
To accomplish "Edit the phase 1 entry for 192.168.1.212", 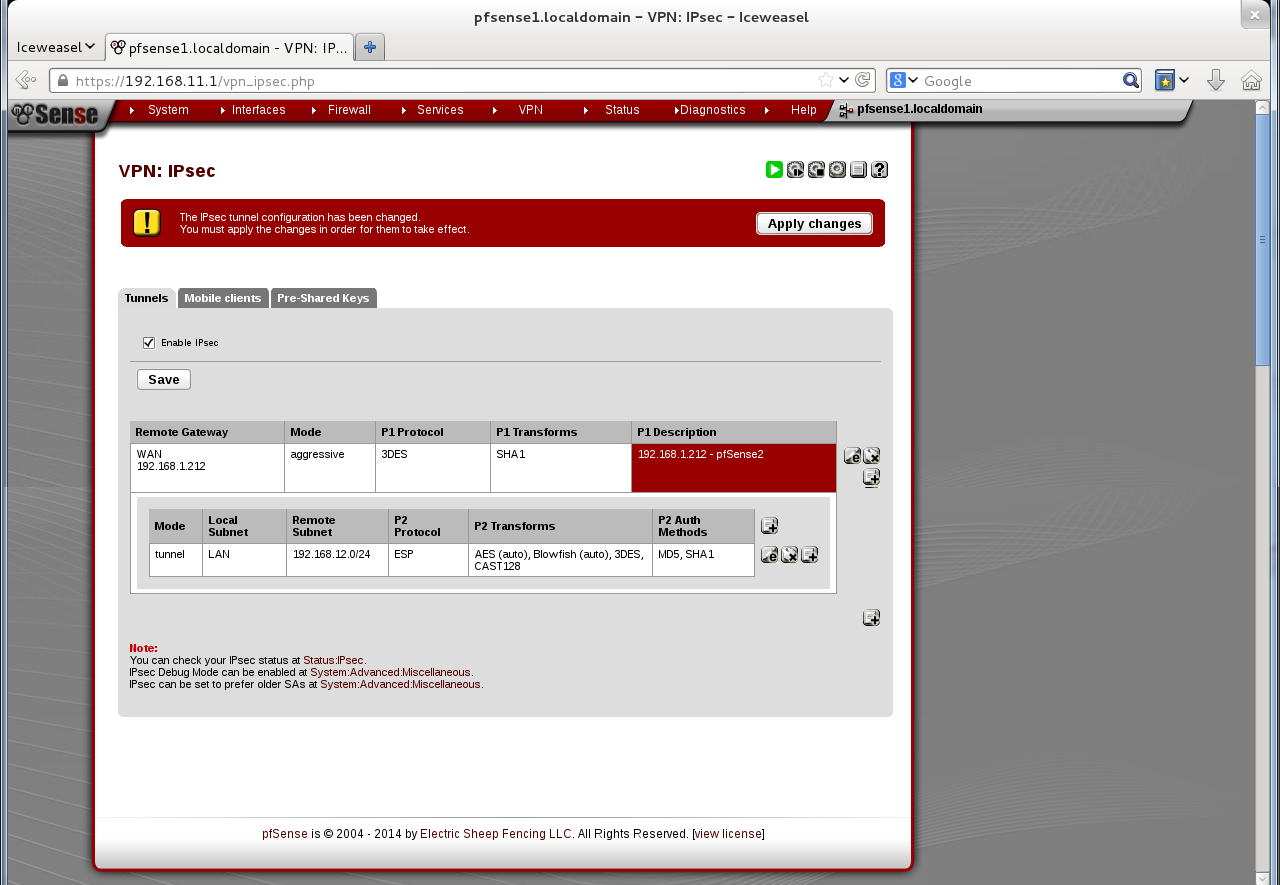I will 852,456.
